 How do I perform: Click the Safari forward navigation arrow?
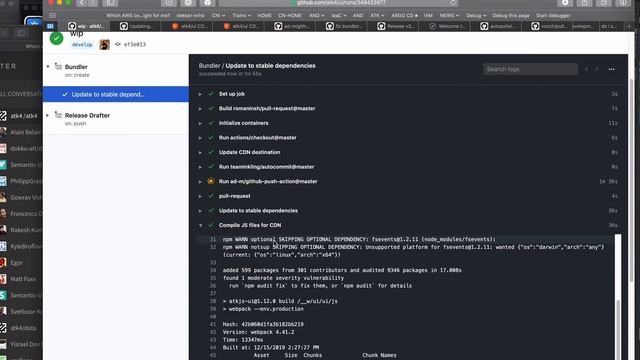click(x=93, y=3)
